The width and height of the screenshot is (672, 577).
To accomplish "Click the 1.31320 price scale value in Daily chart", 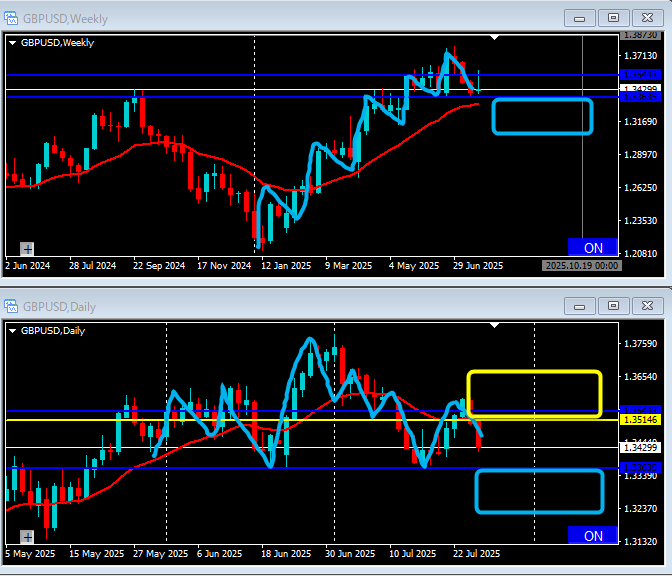I will pos(640,541).
